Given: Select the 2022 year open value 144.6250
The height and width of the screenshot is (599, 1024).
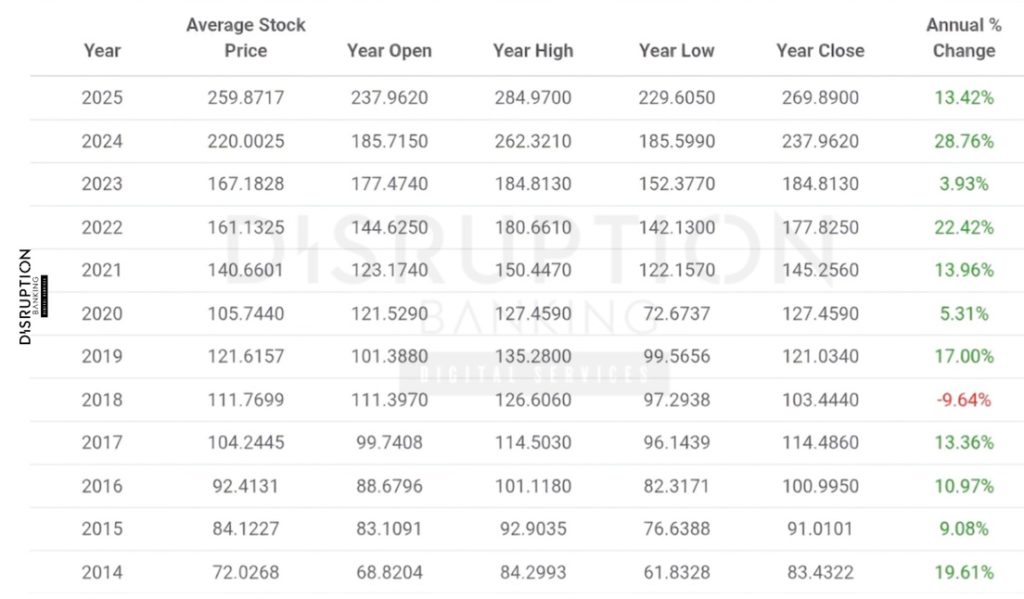Looking at the screenshot, I should [x=389, y=227].
